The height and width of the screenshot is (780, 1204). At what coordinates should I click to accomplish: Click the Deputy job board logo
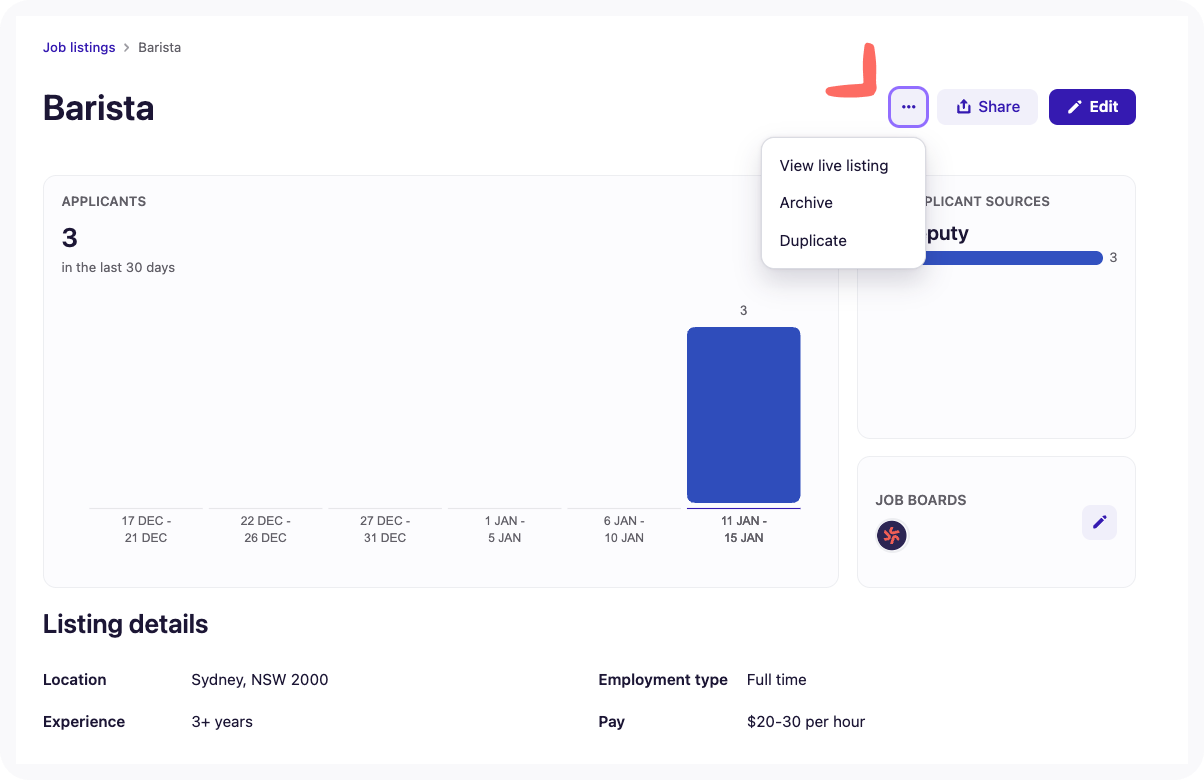pos(891,536)
